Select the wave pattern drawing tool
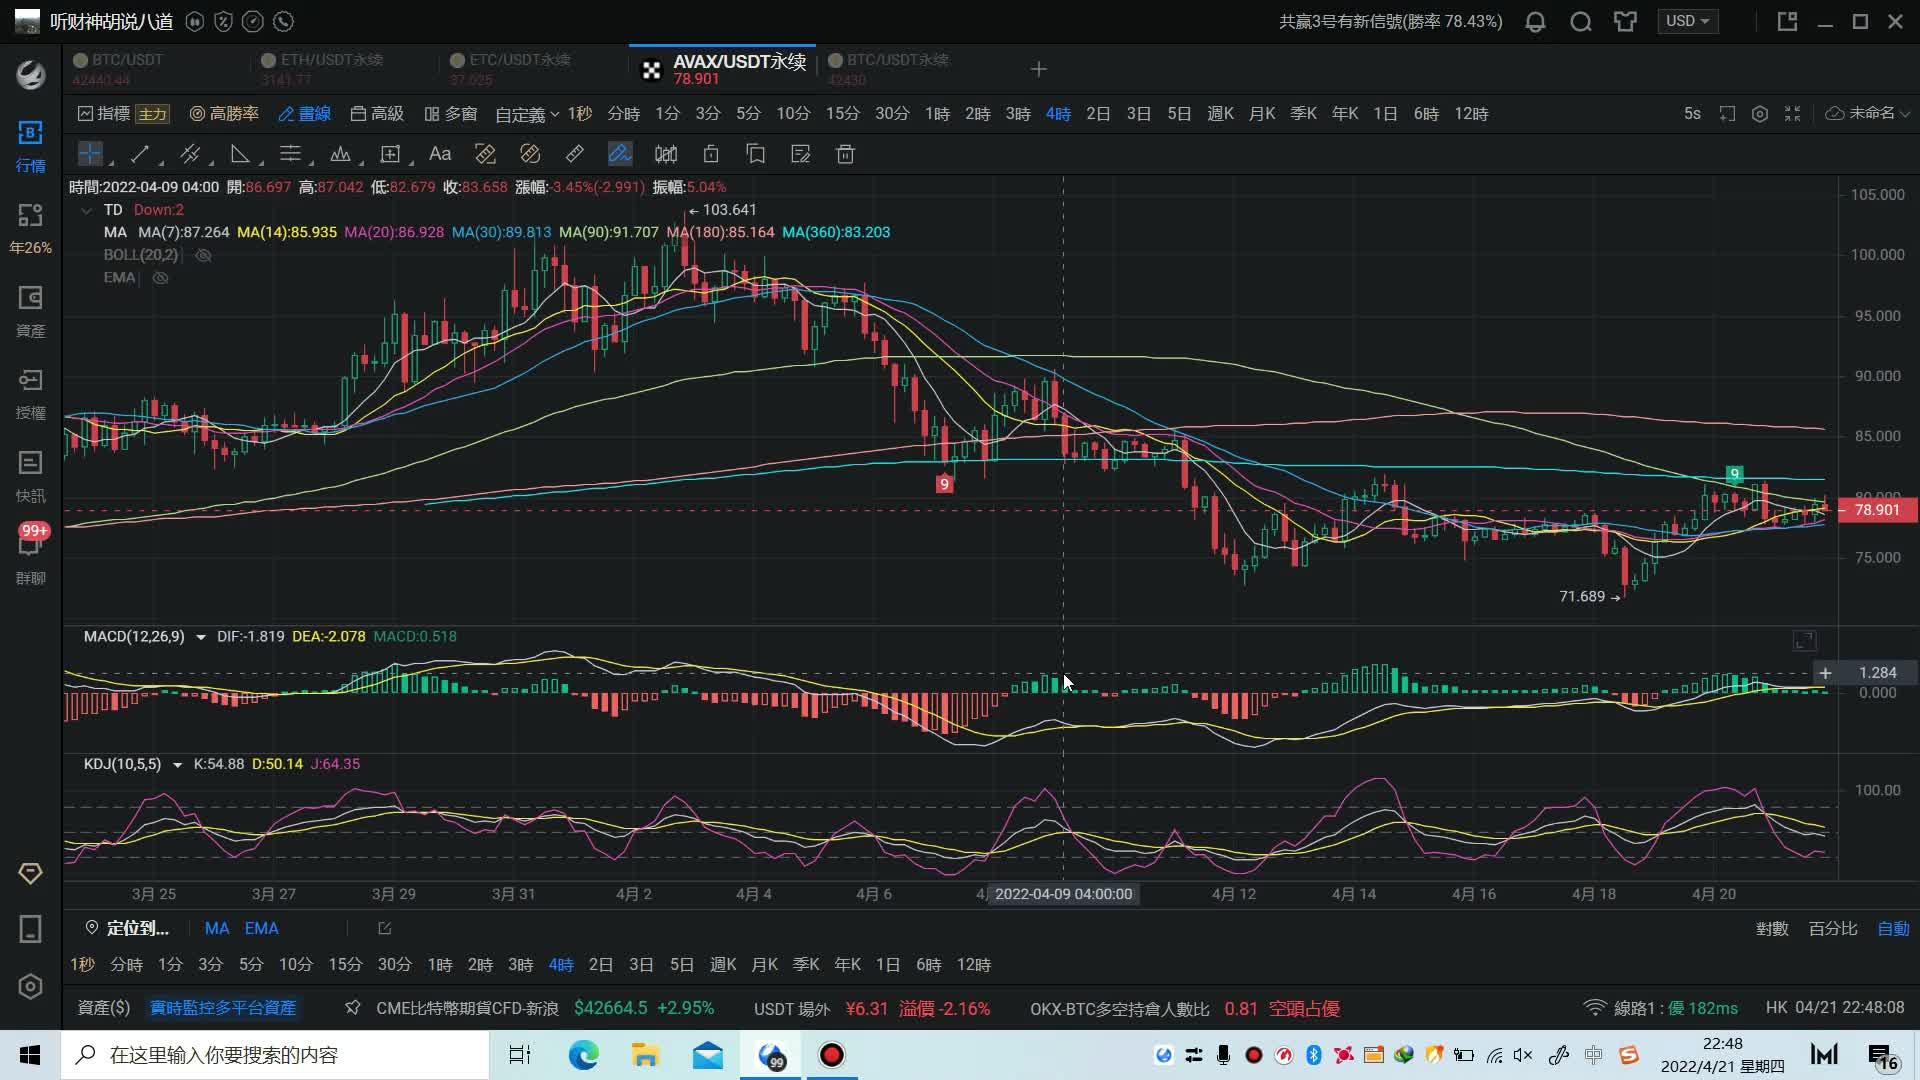Viewport: 1920px width, 1080px height. click(x=340, y=154)
